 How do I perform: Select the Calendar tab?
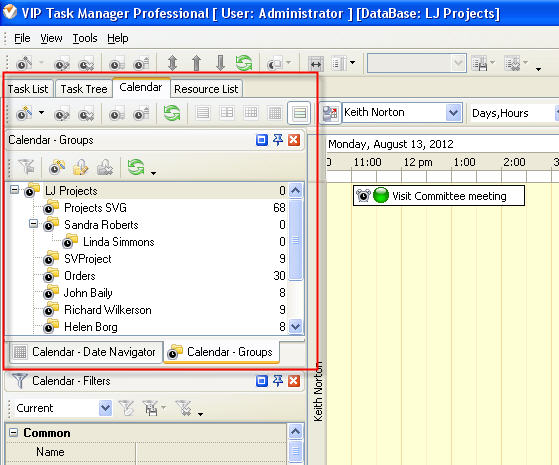tap(141, 87)
